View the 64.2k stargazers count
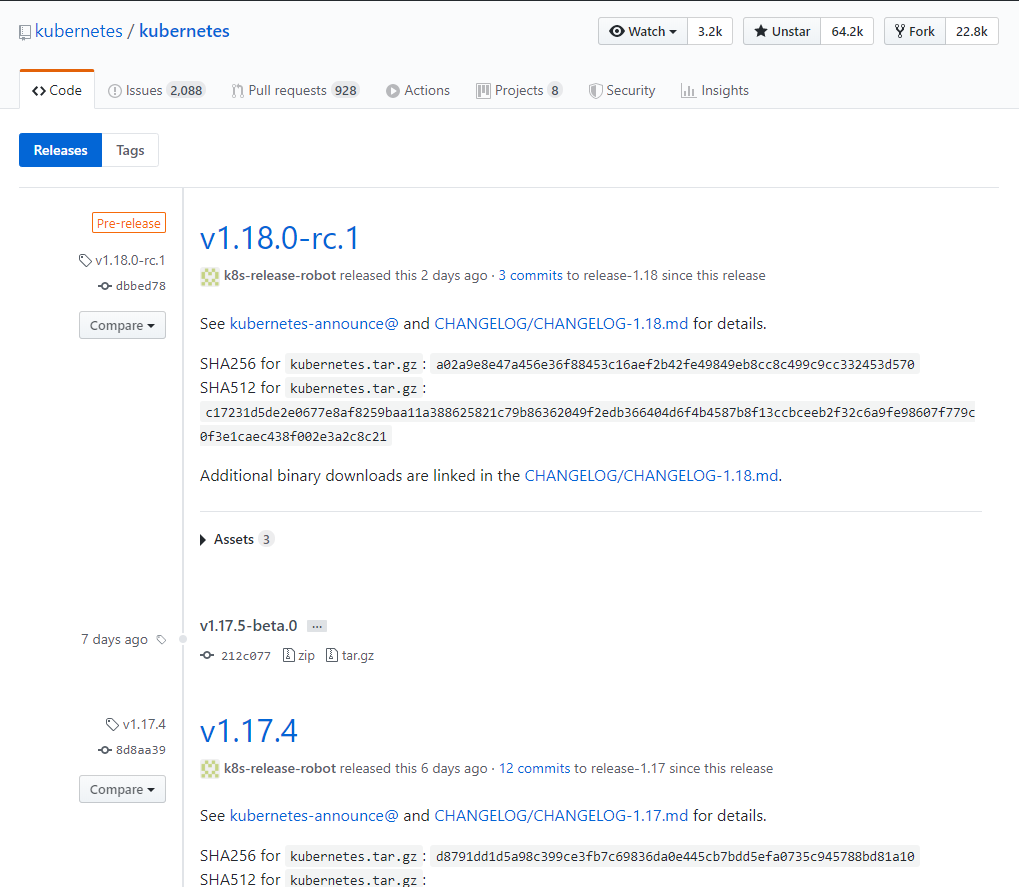This screenshot has width=1019, height=887. 847,31
